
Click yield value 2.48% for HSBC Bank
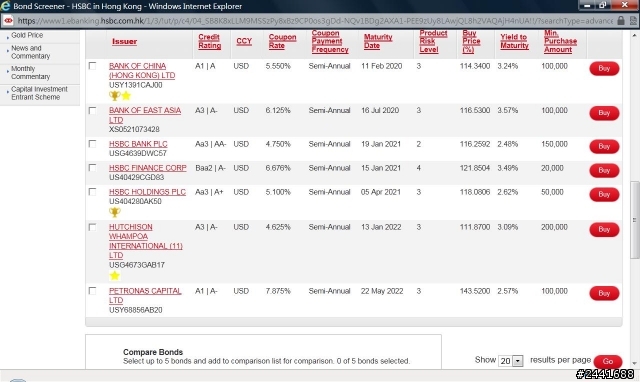[x=507, y=144]
